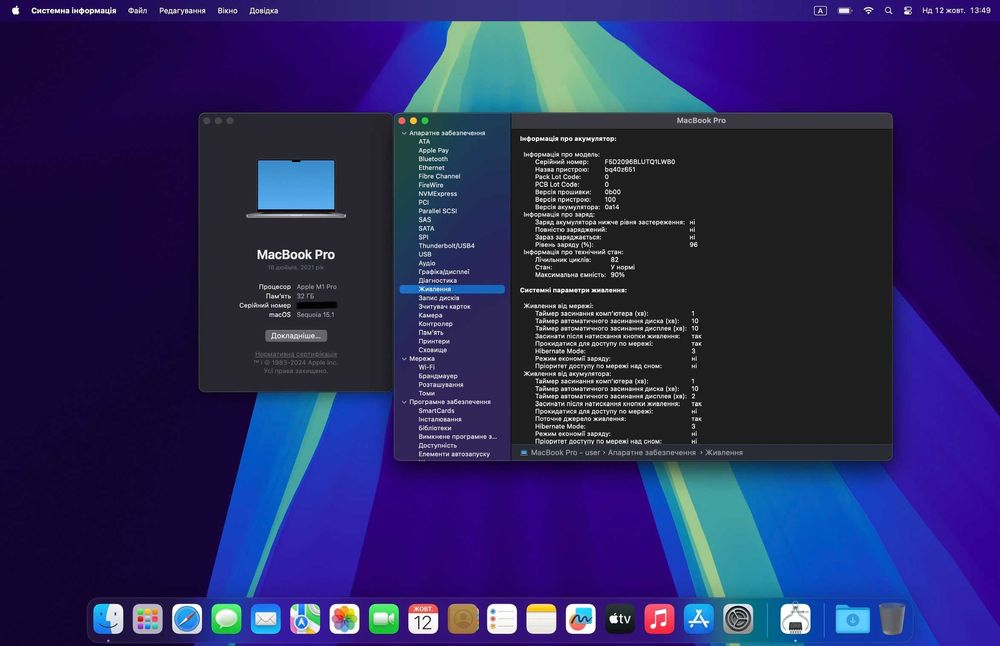Select 'Bluetooth' in the hardware list

click(x=433, y=159)
